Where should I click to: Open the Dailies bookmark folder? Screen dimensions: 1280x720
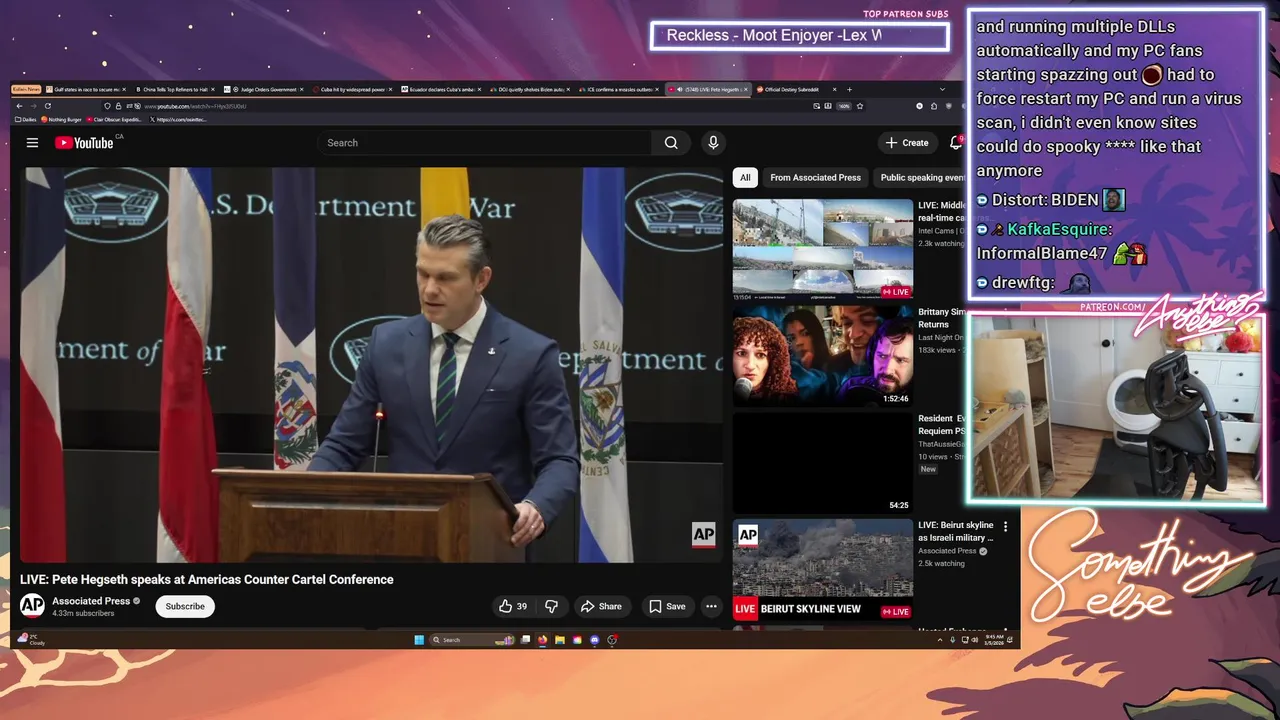[25, 119]
